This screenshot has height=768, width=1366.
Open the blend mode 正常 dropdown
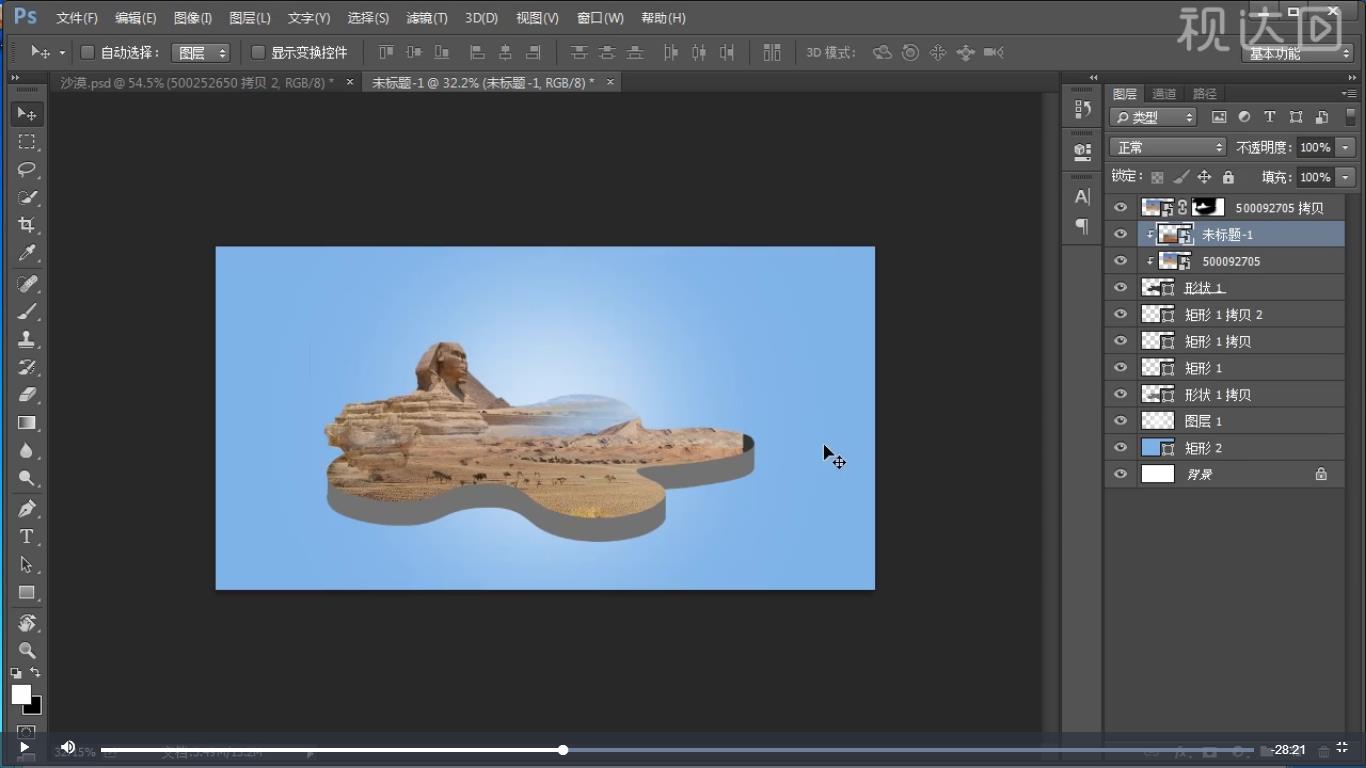(1167, 147)
